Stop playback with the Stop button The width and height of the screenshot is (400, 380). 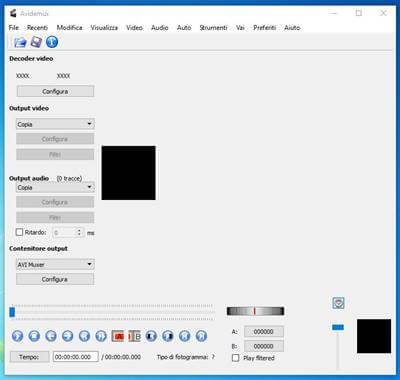pyautogui.click(x=34, y=336)
